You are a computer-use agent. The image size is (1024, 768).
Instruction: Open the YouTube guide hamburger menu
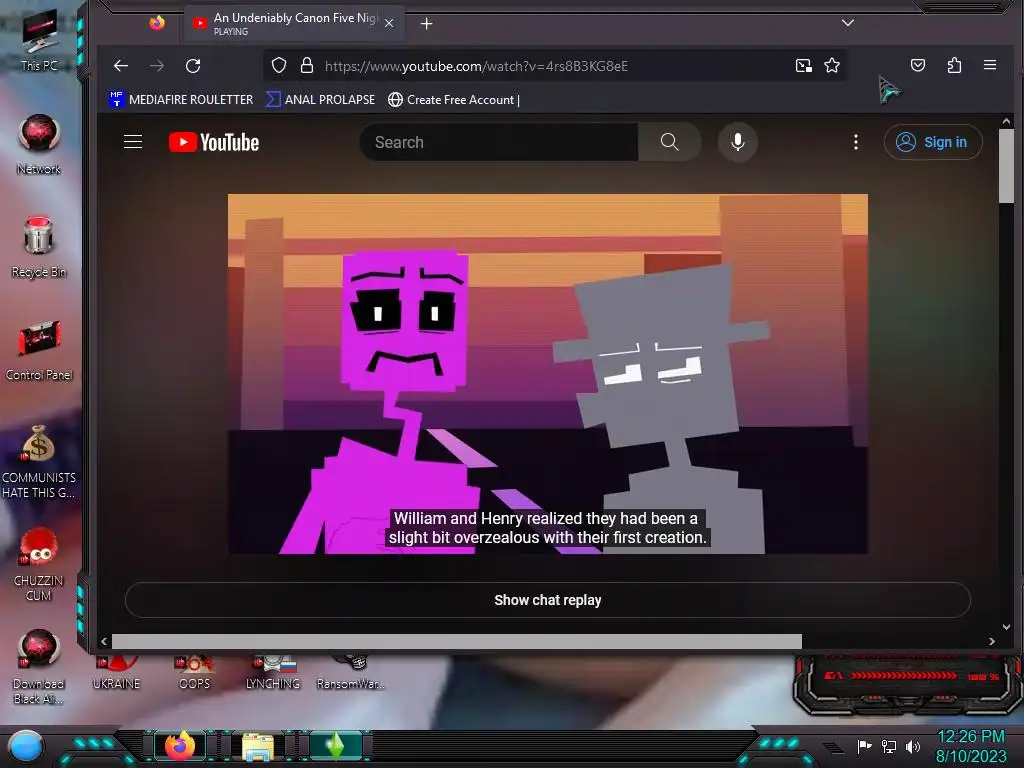click(133, 142)
